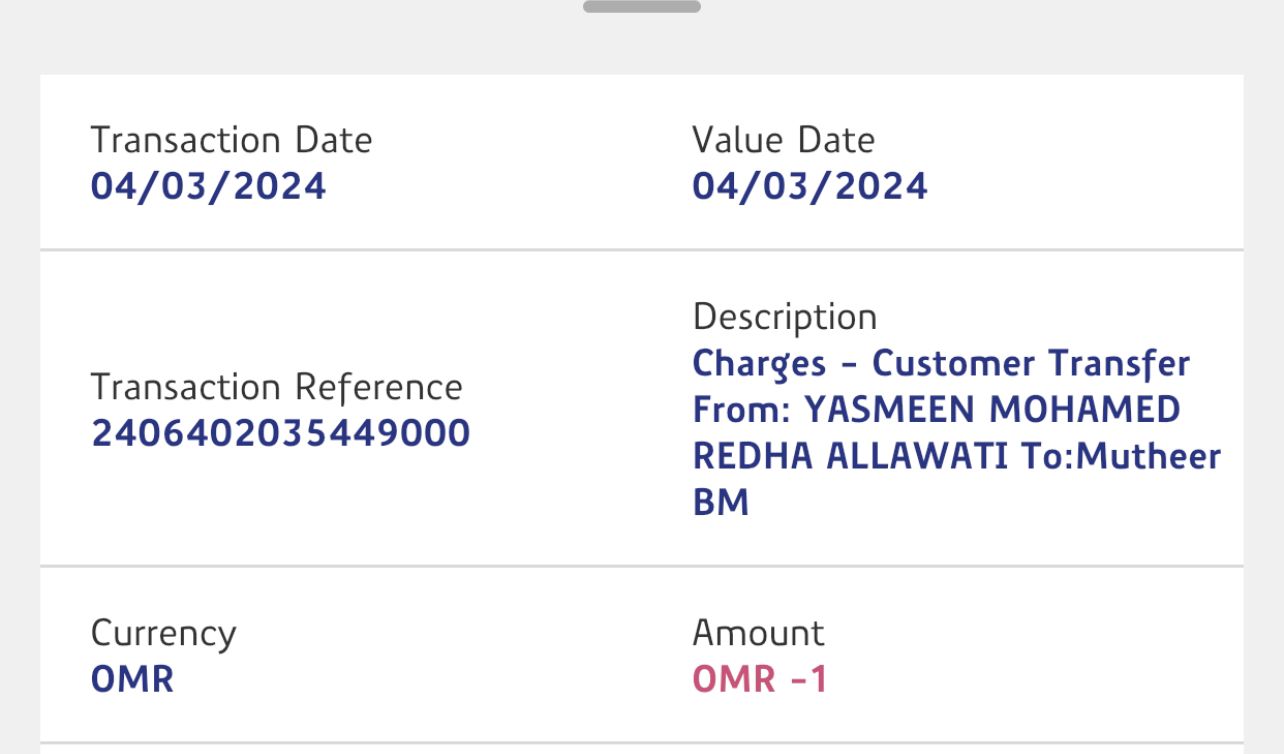
Task: Tap the red "OMR -1" amount
Action: (760, 680)
